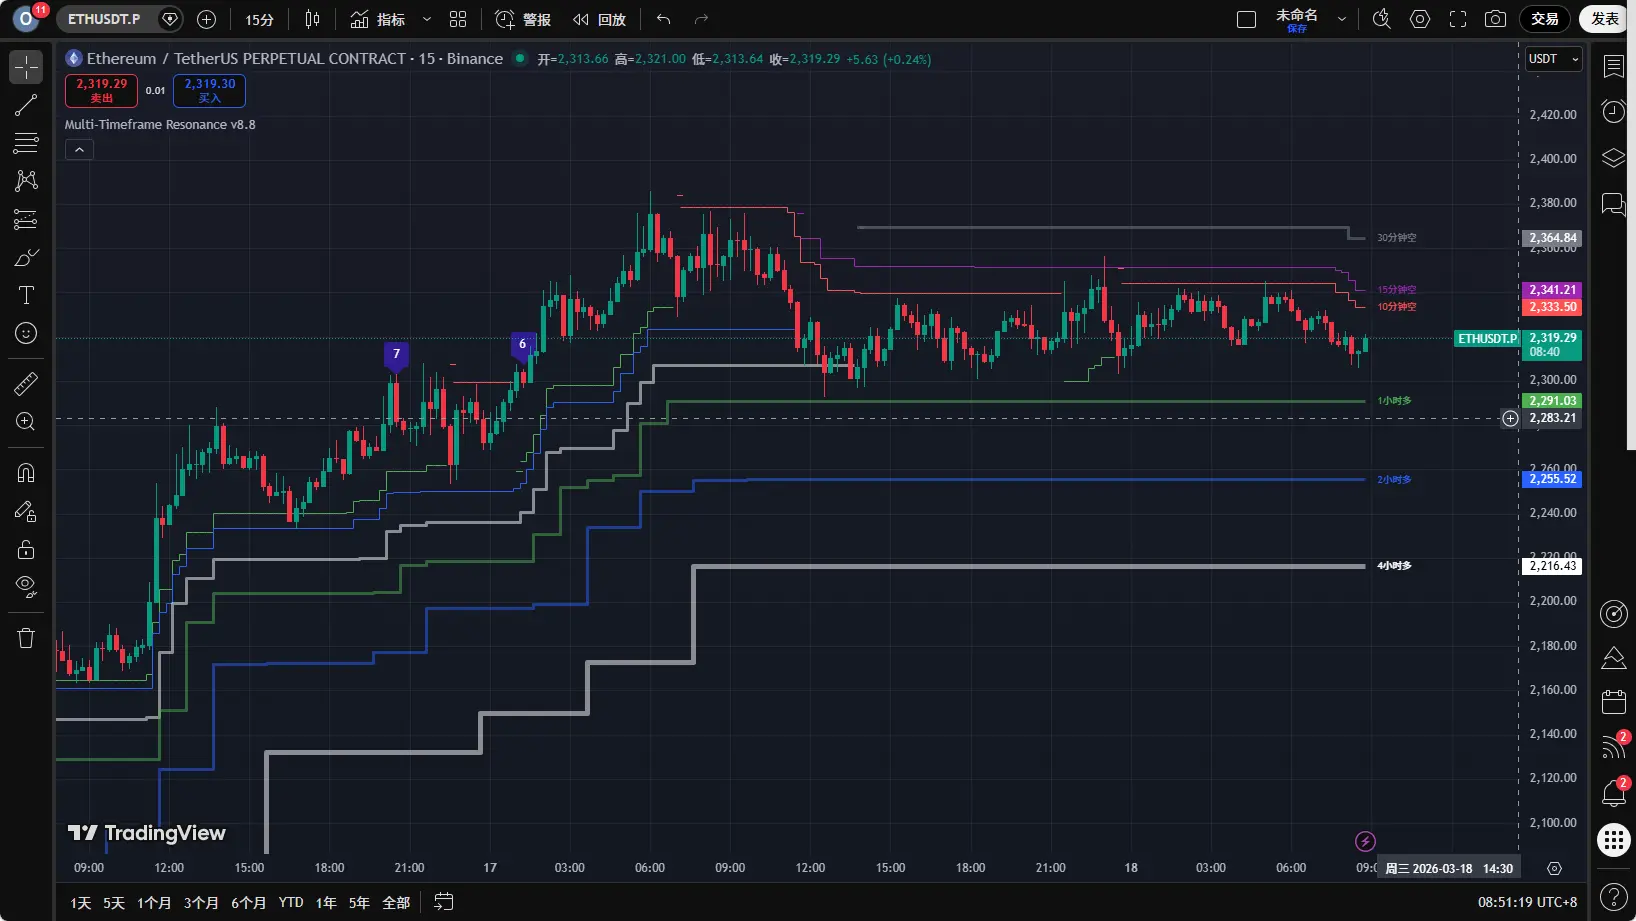Undo the last chart action
This screenshot has height=921, width=1636.
point(663,19)
